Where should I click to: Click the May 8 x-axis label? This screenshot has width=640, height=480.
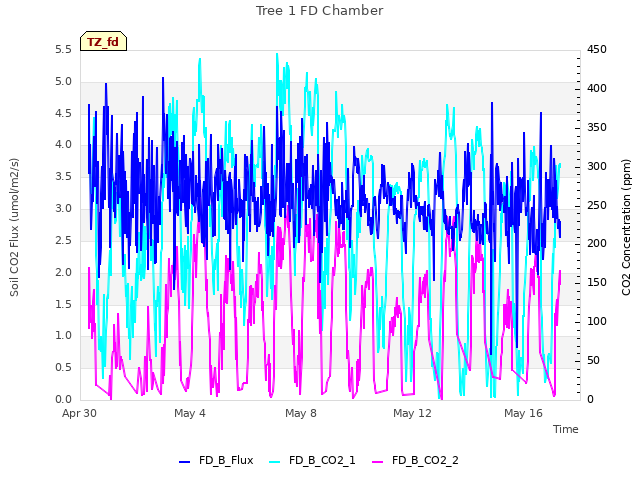301,413
